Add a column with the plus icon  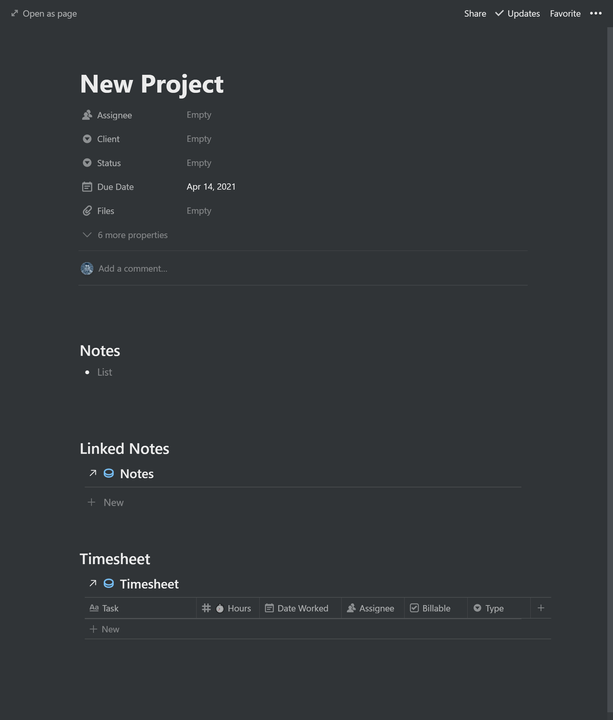(x=541, y=608)
